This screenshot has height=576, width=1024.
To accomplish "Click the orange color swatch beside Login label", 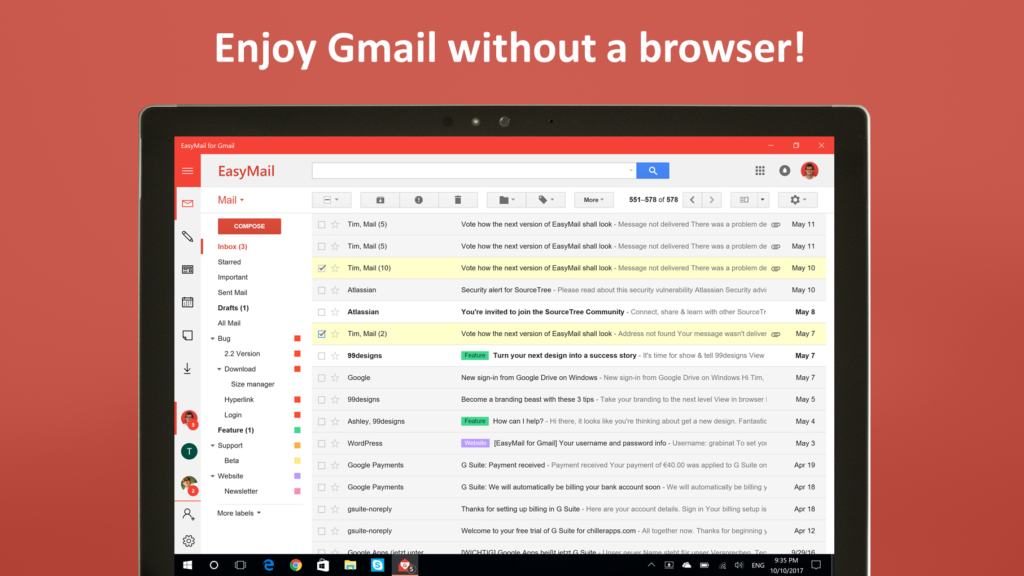I will [296, 414].
